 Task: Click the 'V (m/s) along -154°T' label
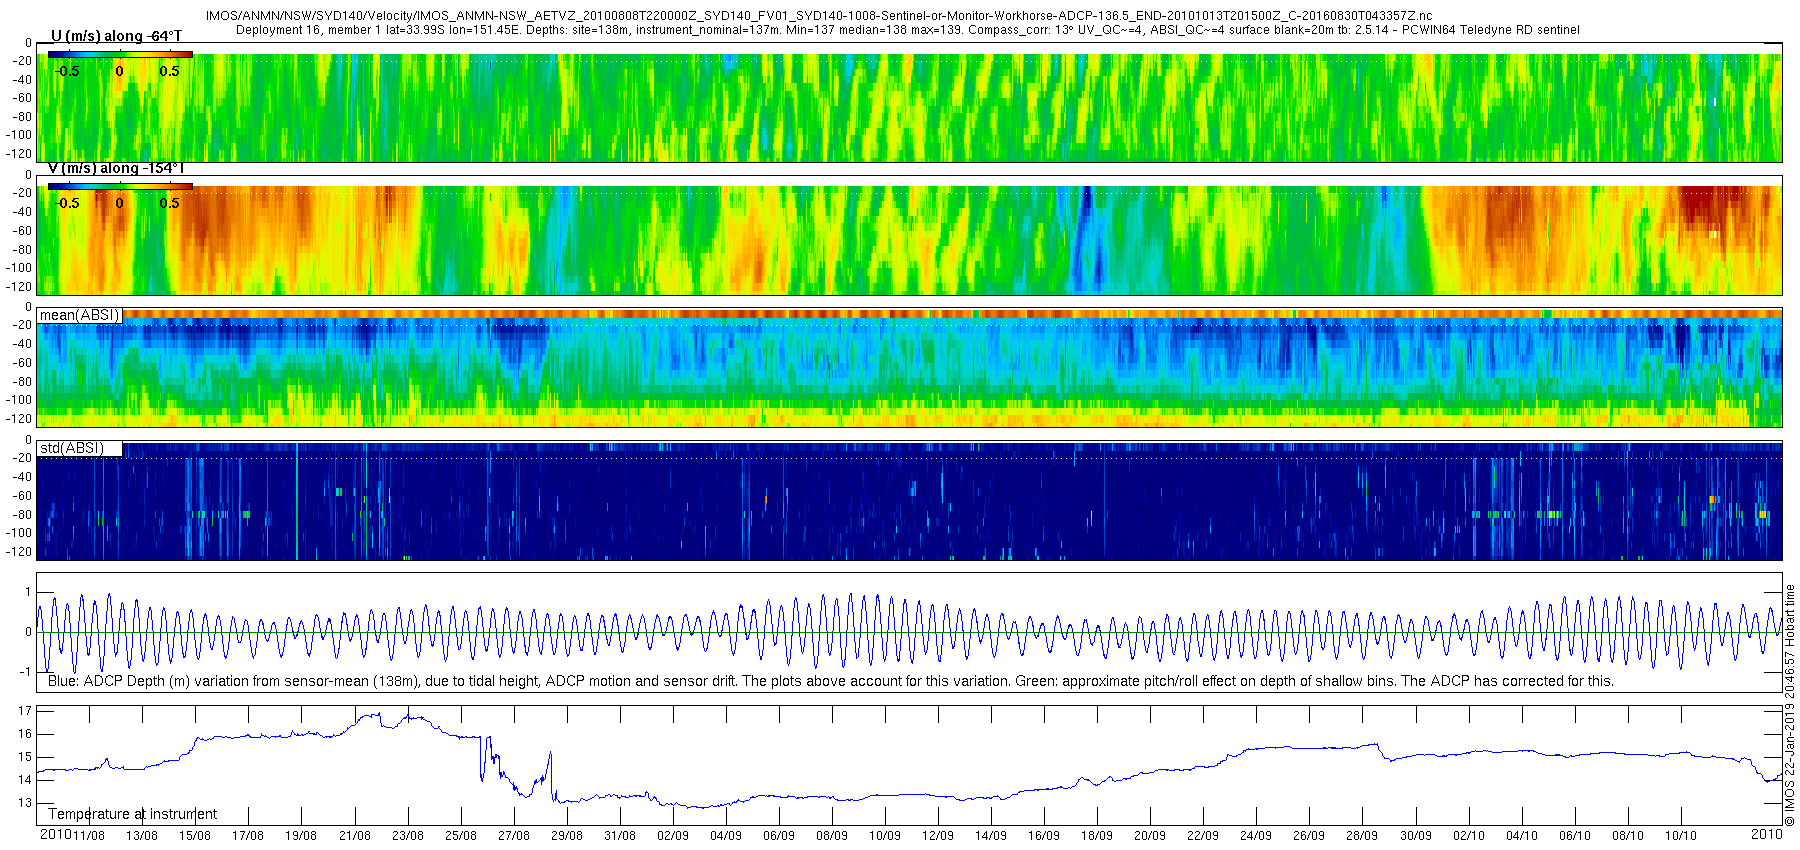click(x=116, y=168)
